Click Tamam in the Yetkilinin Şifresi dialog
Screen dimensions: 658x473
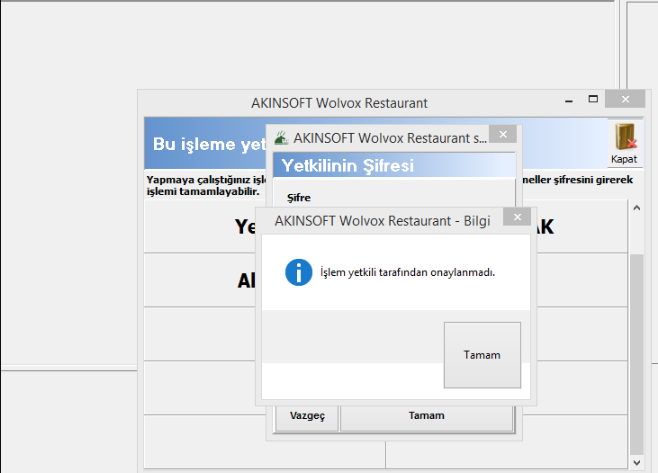427,416
